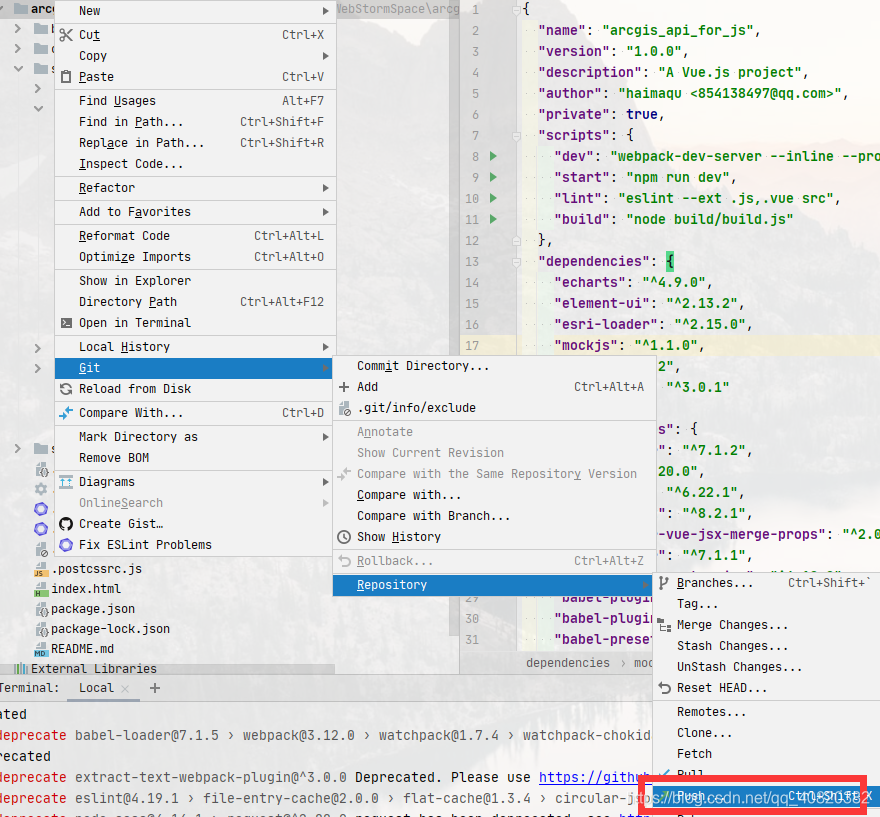The height and width of the screenshot is (817, 880).
Task: Click the Reload from Disk icon
Action: [66, 389]
